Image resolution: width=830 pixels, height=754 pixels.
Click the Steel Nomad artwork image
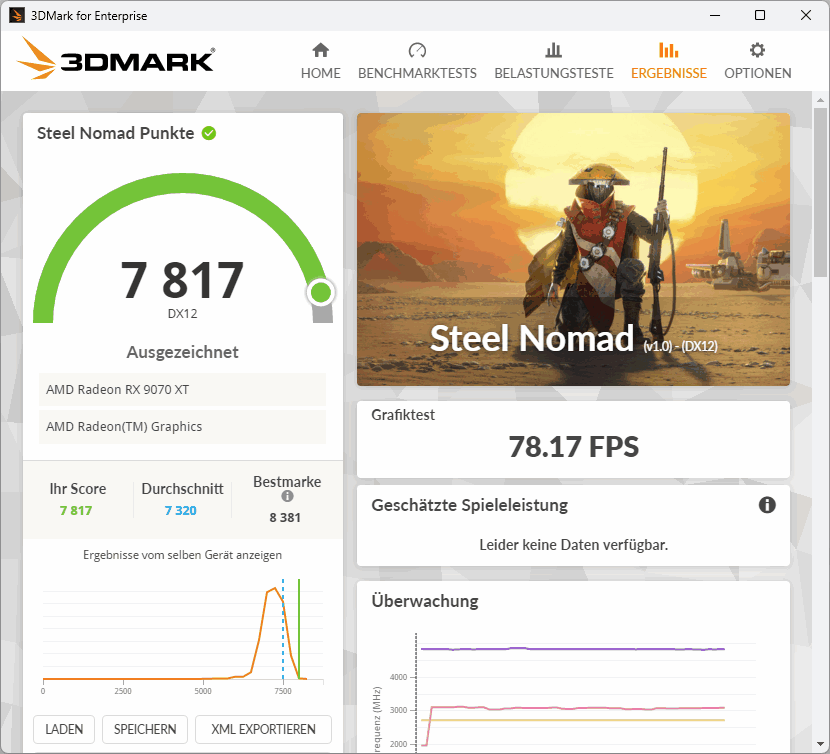point(573,249)
